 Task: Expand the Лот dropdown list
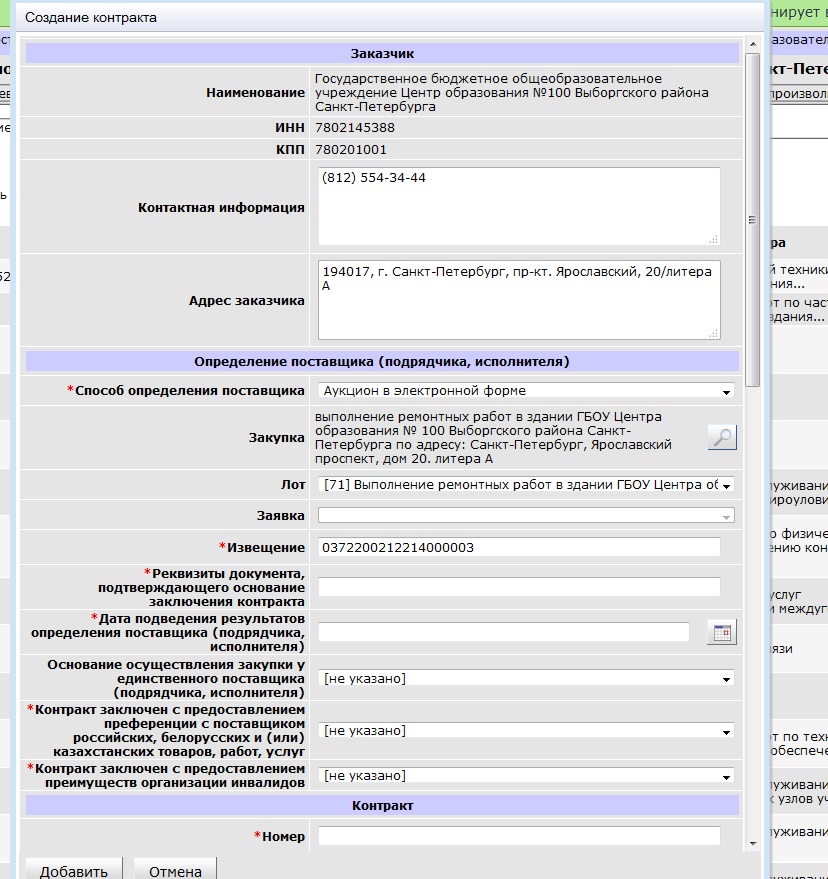tap(526, 485)
